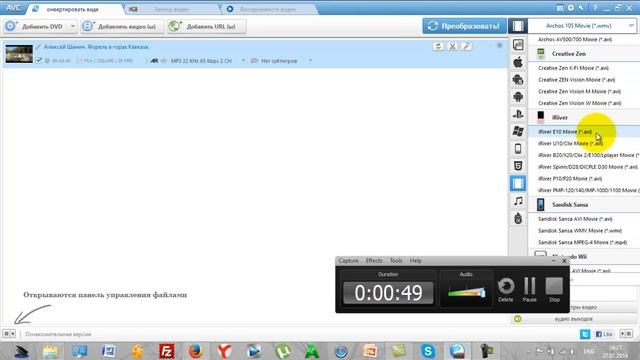Select the Windows devices category icon
The height and width of the screenshot is (360, 640).
click(x=518, y=131)
